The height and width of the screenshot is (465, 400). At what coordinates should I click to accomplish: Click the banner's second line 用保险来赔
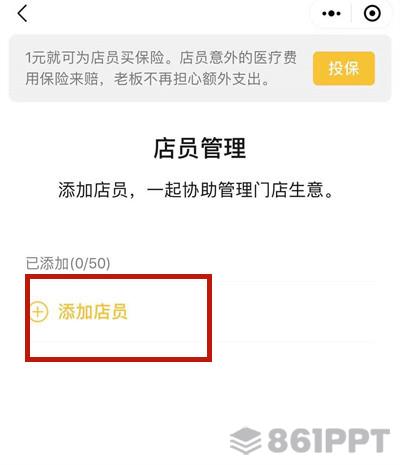click(x=147, y=79)
